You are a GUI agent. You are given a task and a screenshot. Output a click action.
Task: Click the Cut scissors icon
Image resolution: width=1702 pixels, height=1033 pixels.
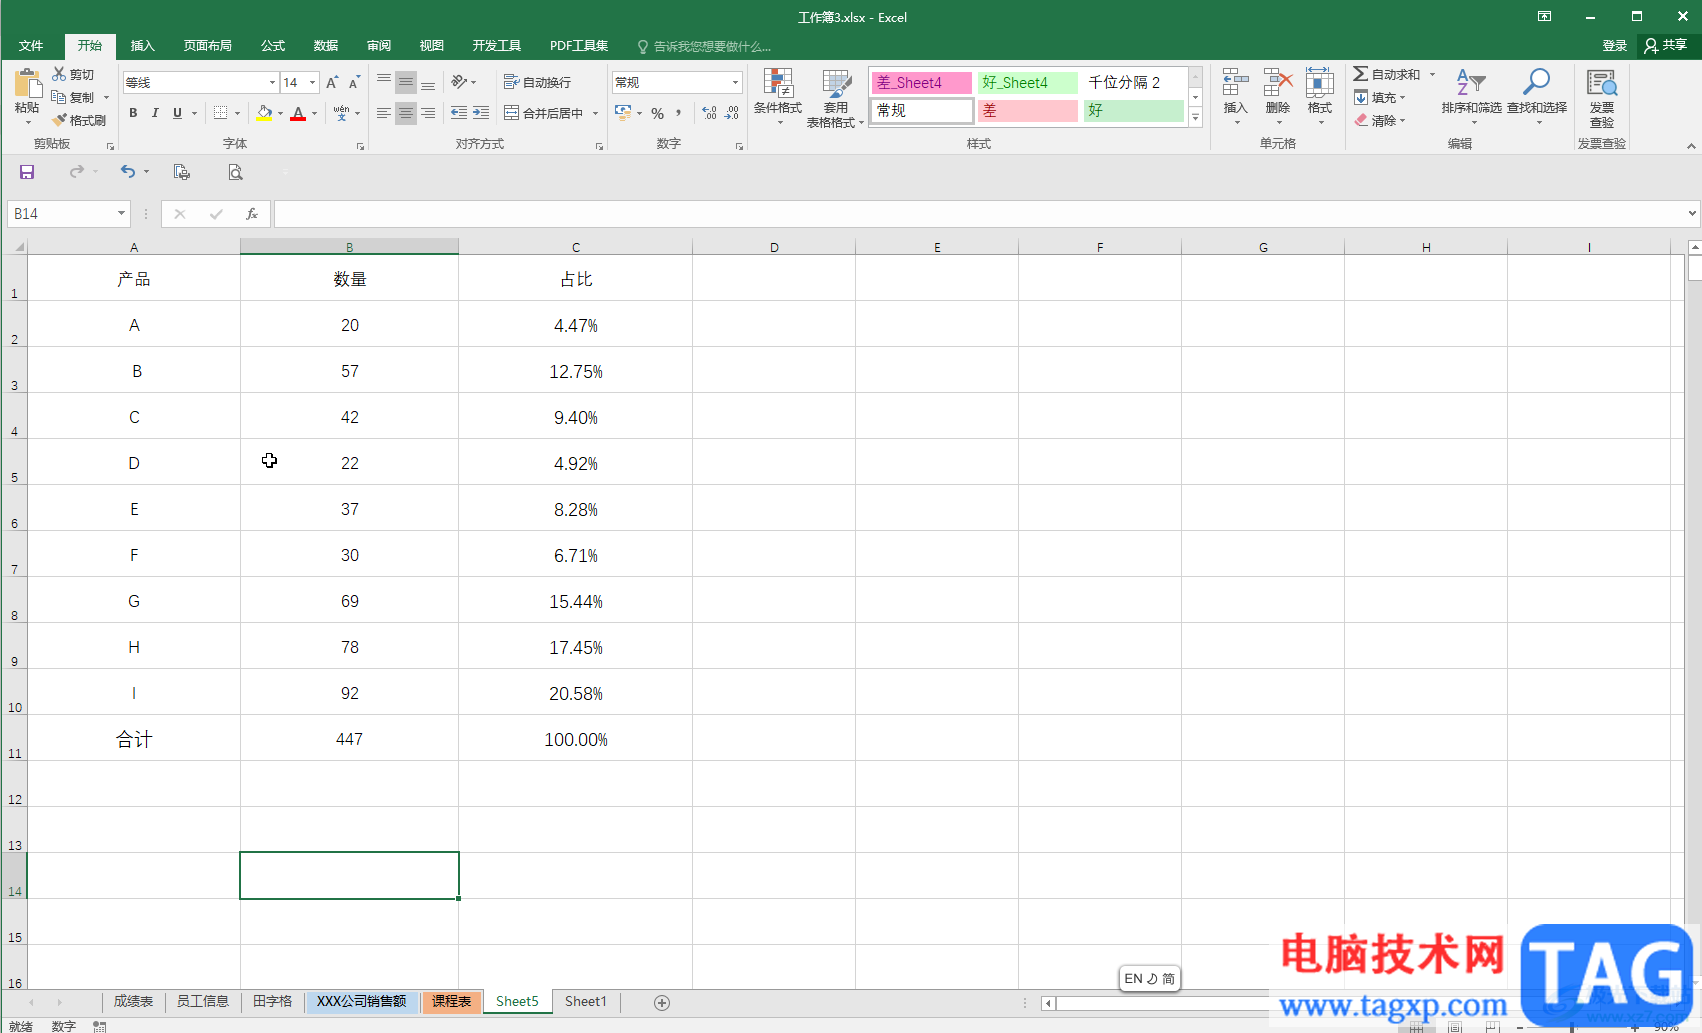pyautogui.click(x=59, y=74)
